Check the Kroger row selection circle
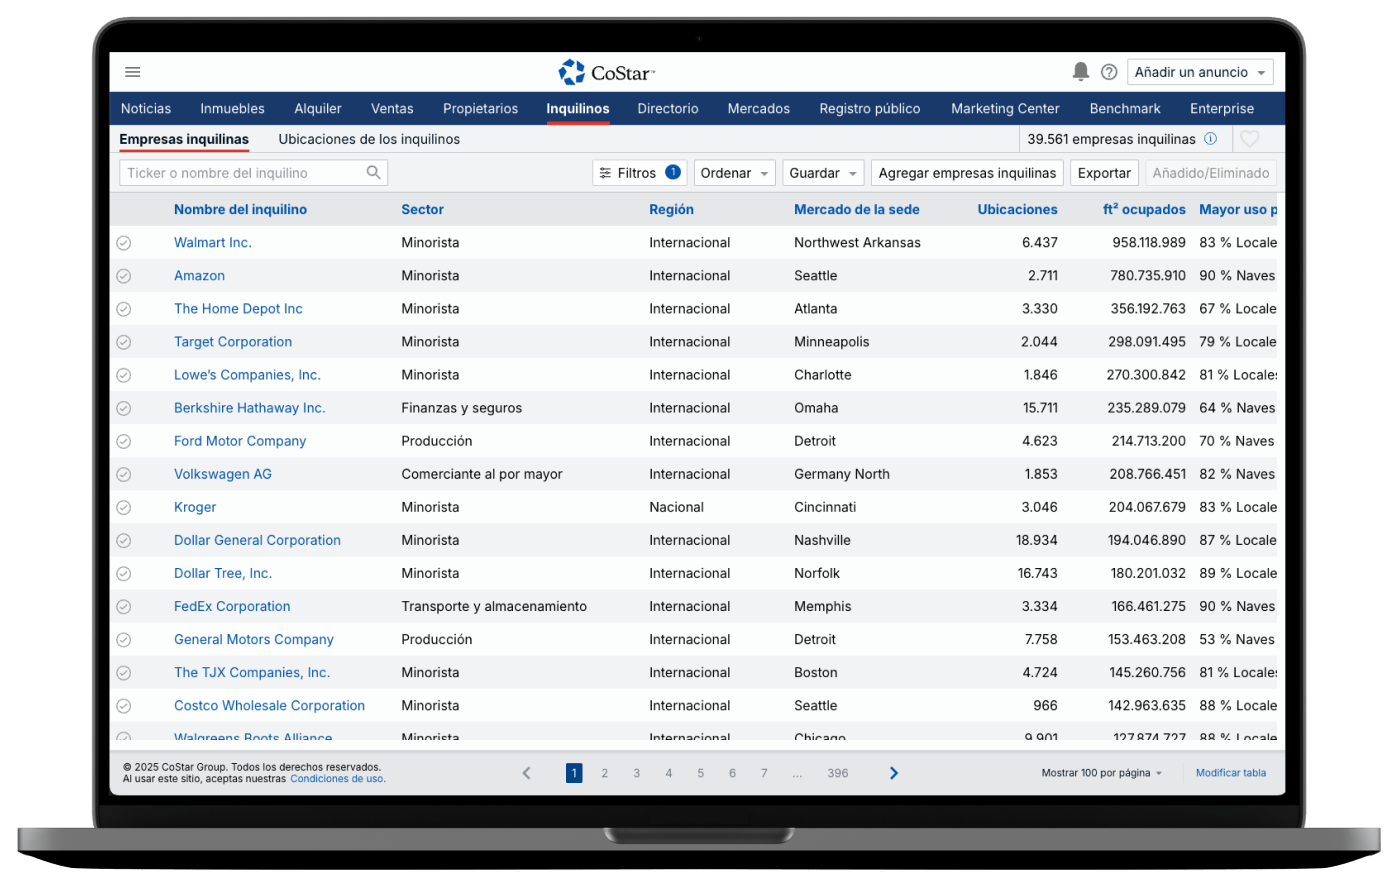This screenshot has width=1400, height=894. (124, 507)
